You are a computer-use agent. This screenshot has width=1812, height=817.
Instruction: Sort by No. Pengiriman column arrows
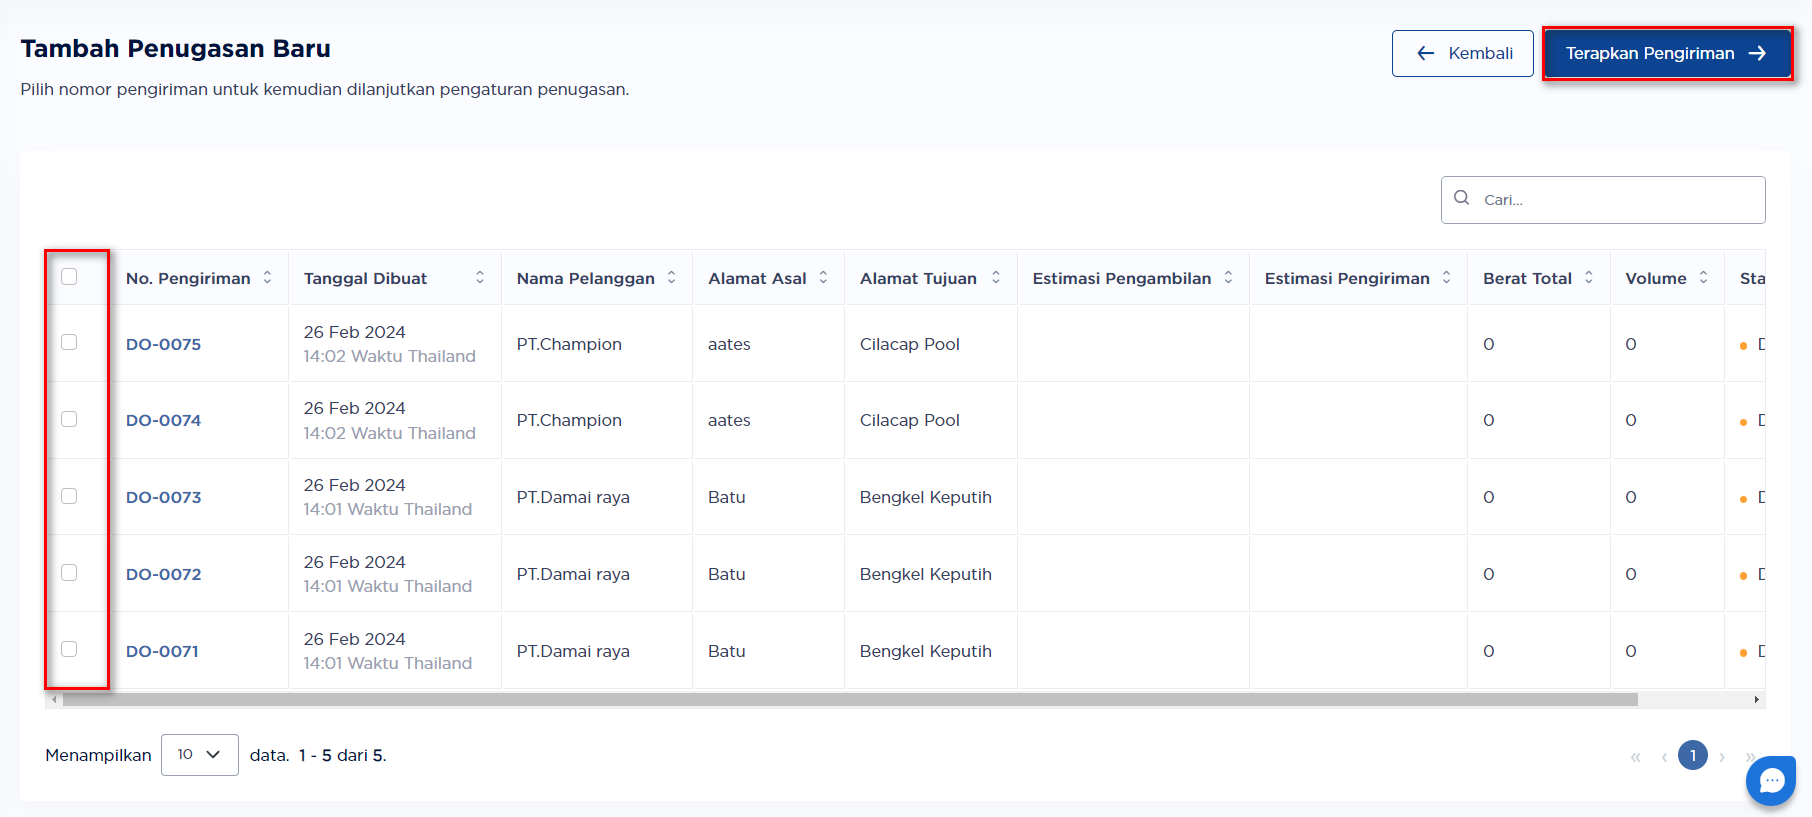click(267, 278)
